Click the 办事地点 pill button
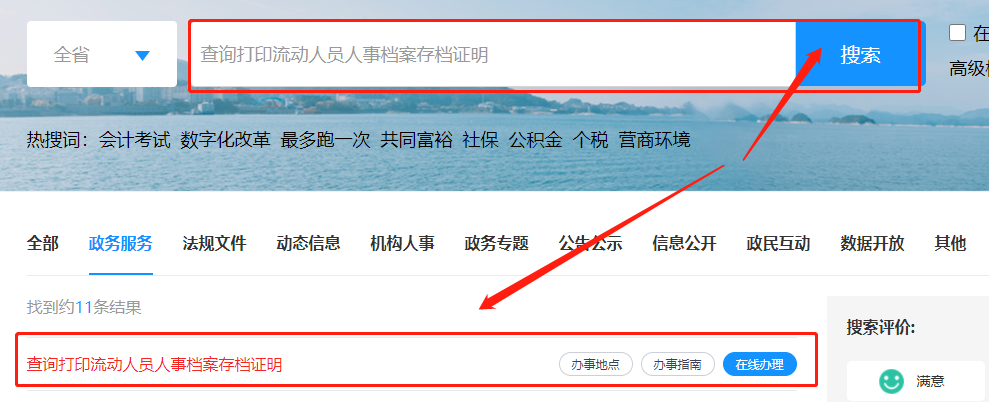 [595, 364]
